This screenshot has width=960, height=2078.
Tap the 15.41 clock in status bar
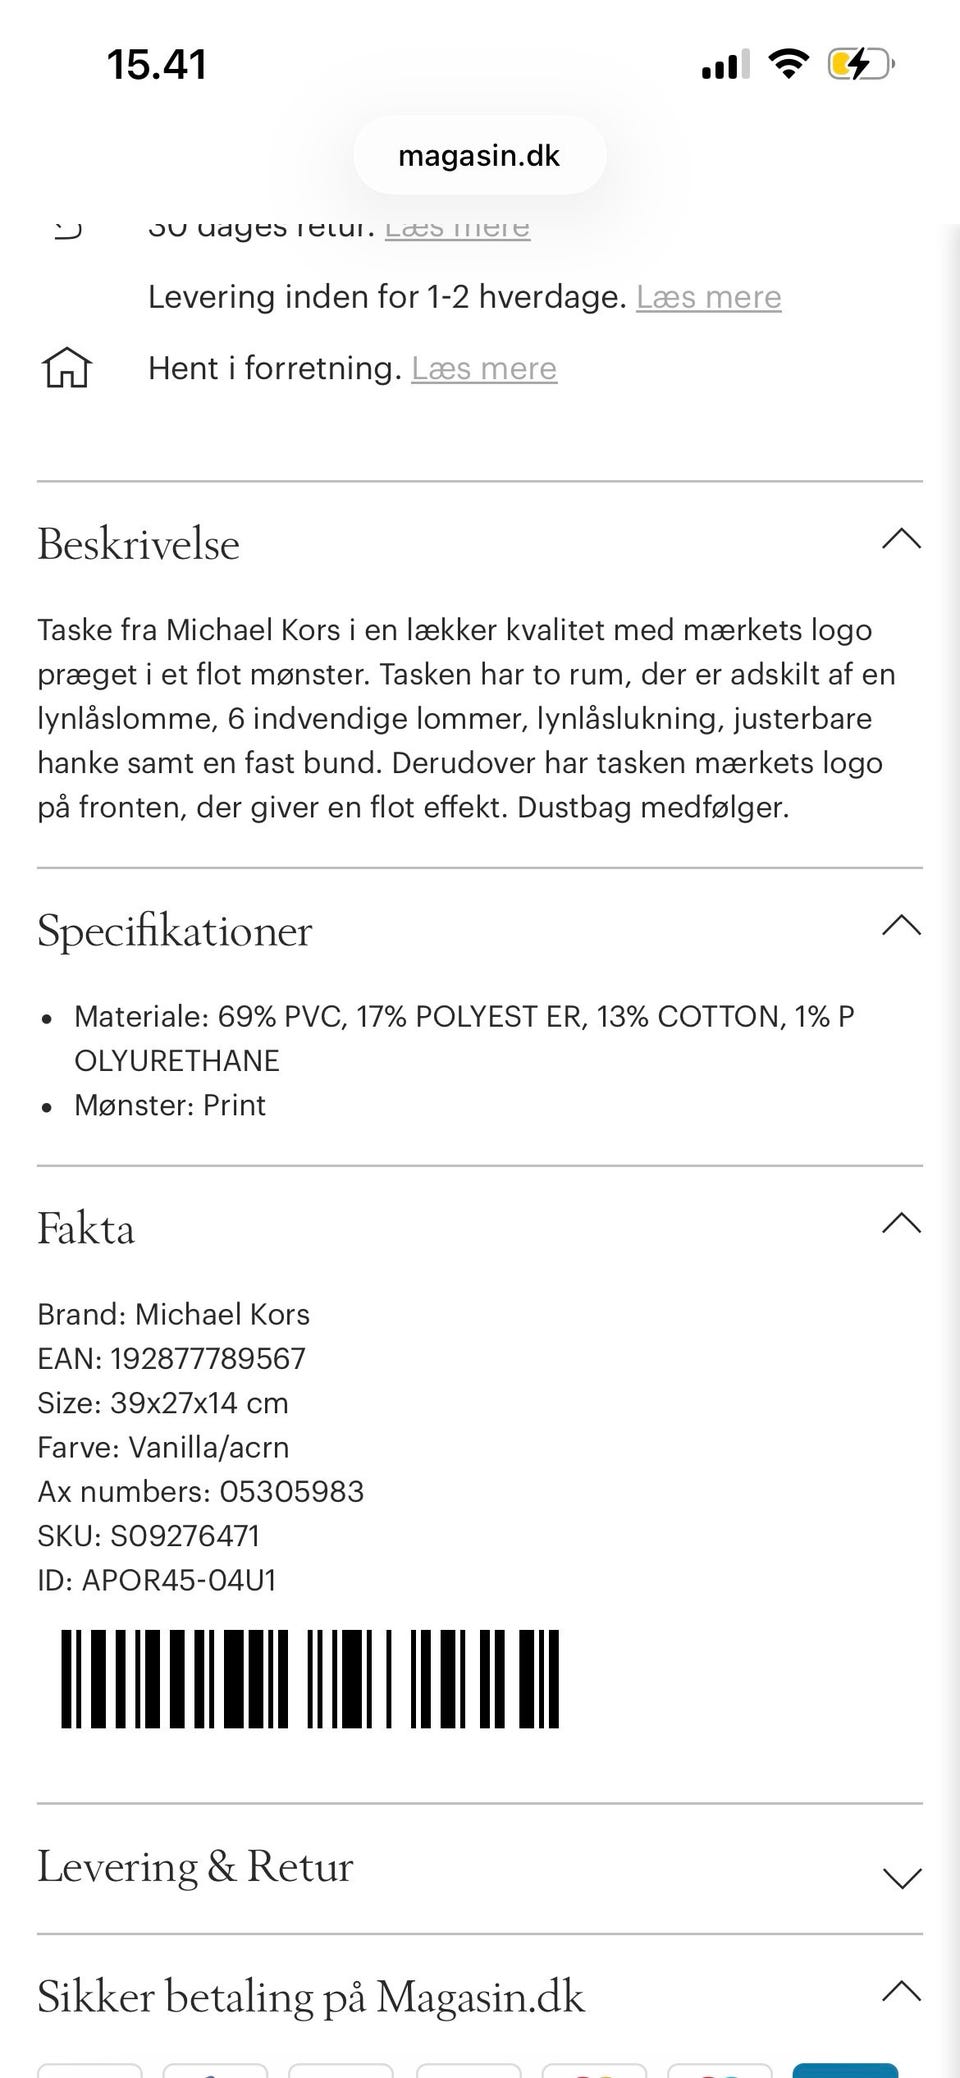157,65
